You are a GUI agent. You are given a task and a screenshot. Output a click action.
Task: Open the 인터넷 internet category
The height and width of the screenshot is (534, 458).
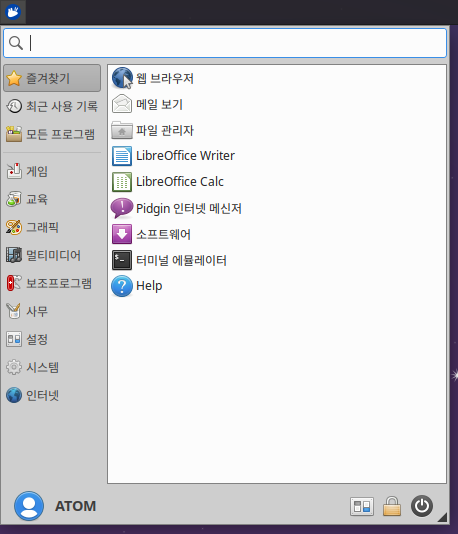pyautogui.click(x=52, y=395)
